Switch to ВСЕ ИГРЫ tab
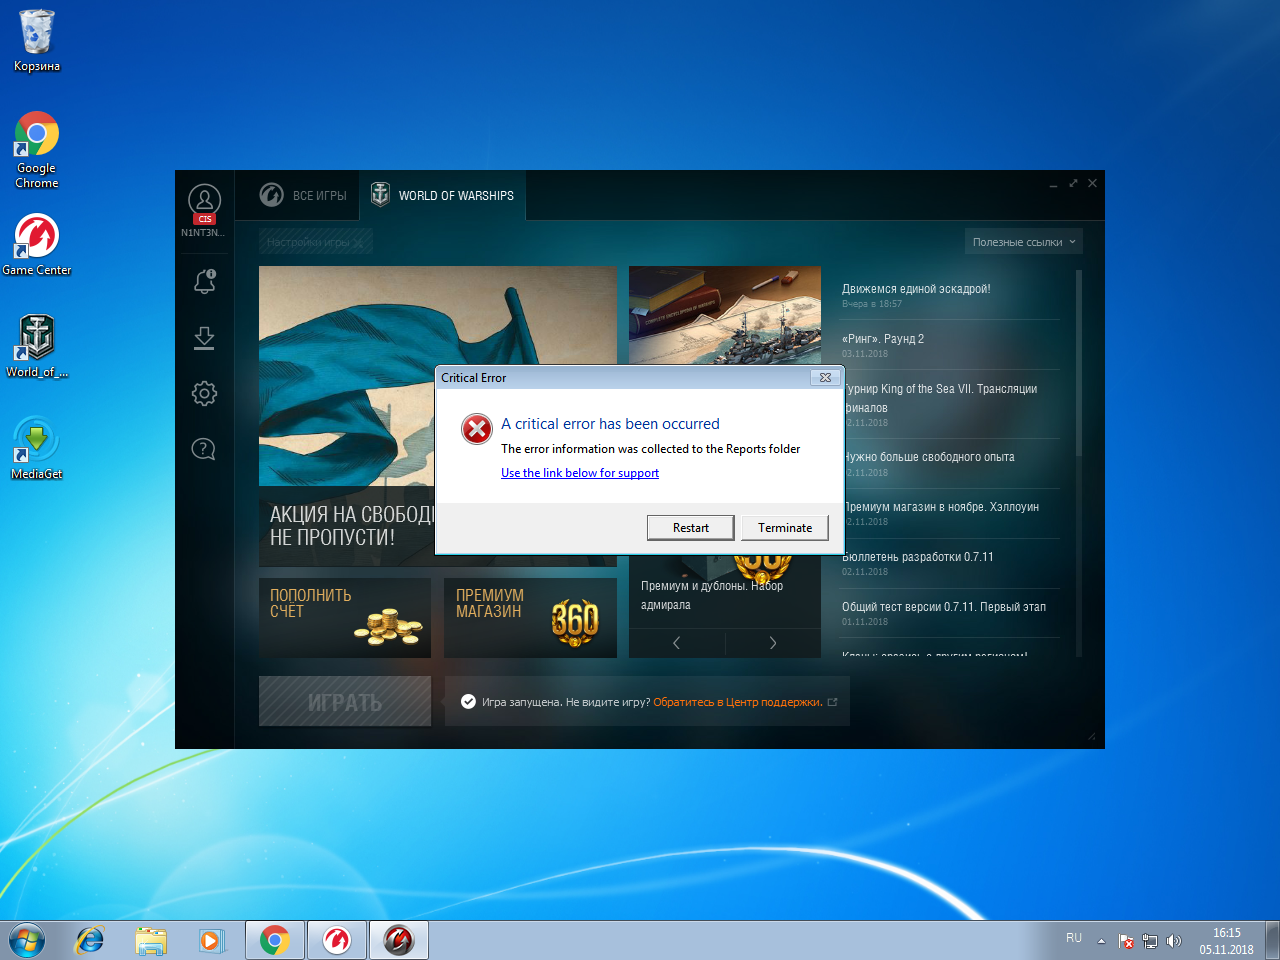This screenshot has height=960, width=1280. pos(305,196)
